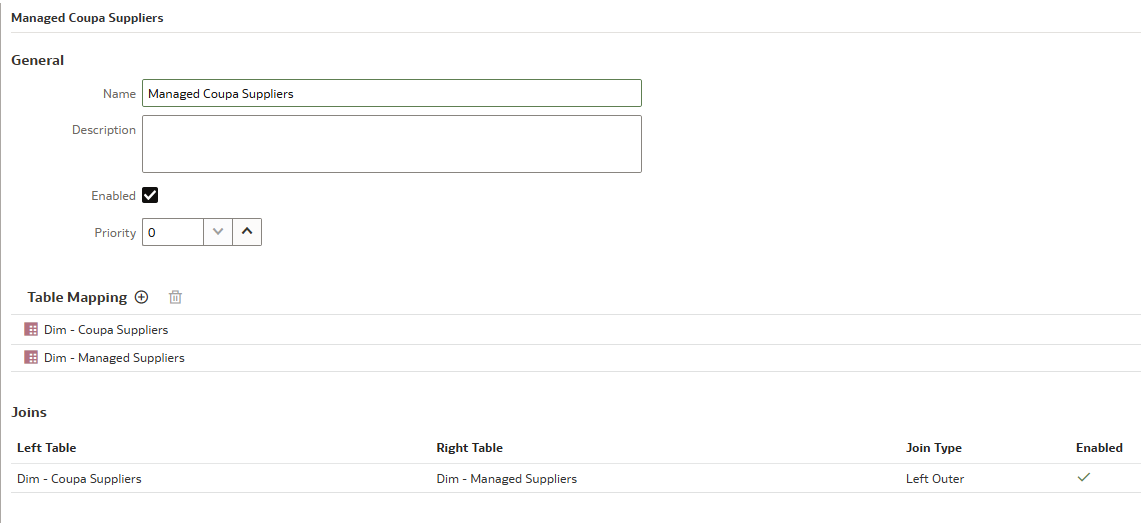This screenshot has height=523, width=1141.
Task: Toggle the Enabled checkbox
Action: (150, 195)
